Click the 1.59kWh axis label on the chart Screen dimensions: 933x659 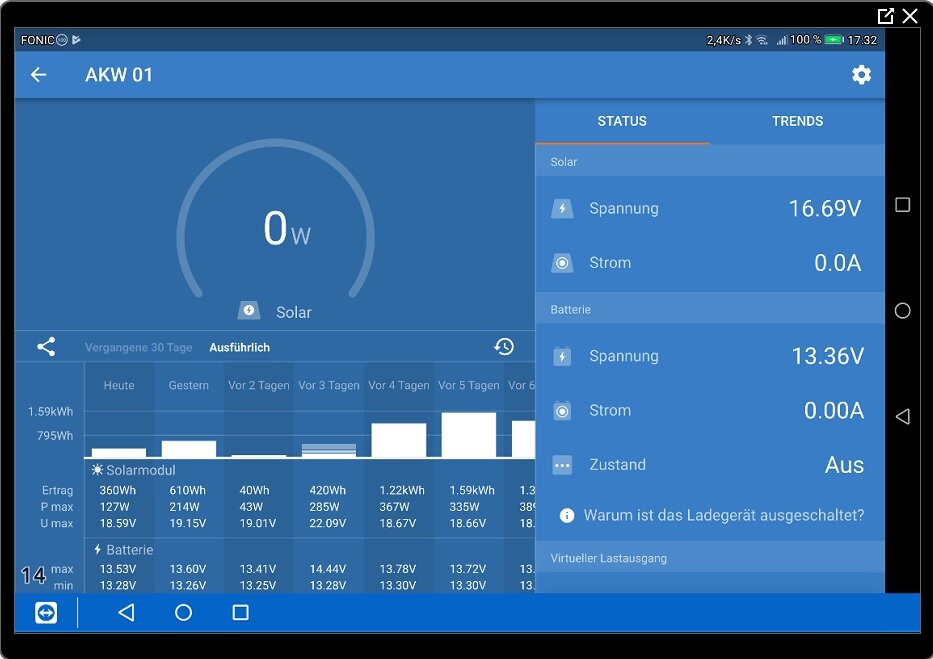(51, 412)
